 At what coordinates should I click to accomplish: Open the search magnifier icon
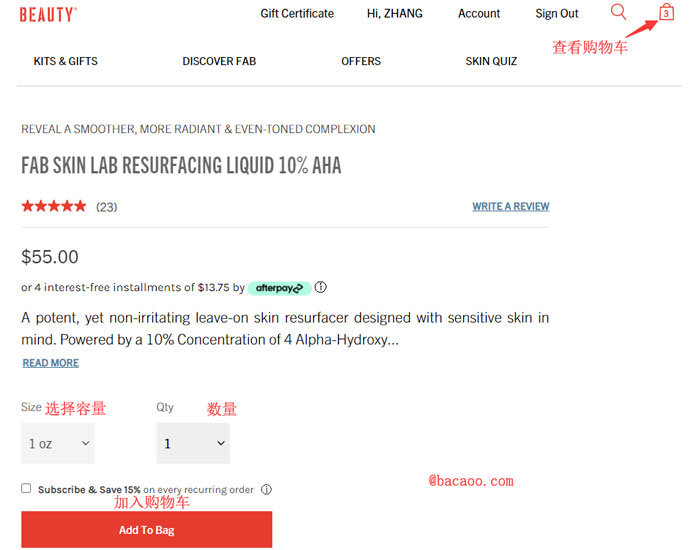(x=618, y=12)
